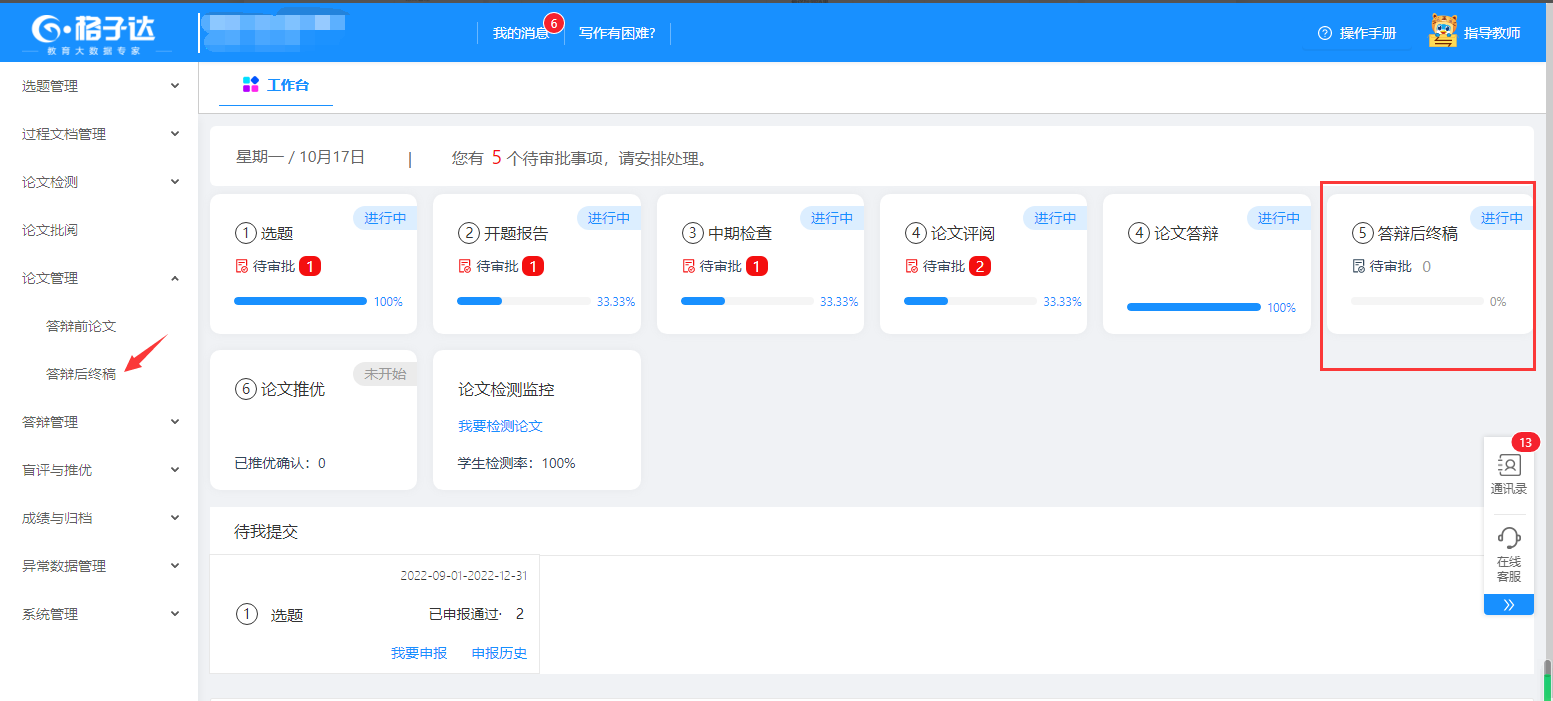Screen dimensions: 1553x701
Task: Click the 通讯录 contacts icon
Action: 1508,466
